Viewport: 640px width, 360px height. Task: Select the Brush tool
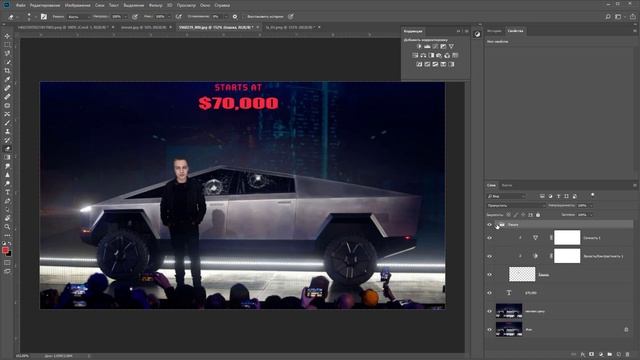pos(7,123)
